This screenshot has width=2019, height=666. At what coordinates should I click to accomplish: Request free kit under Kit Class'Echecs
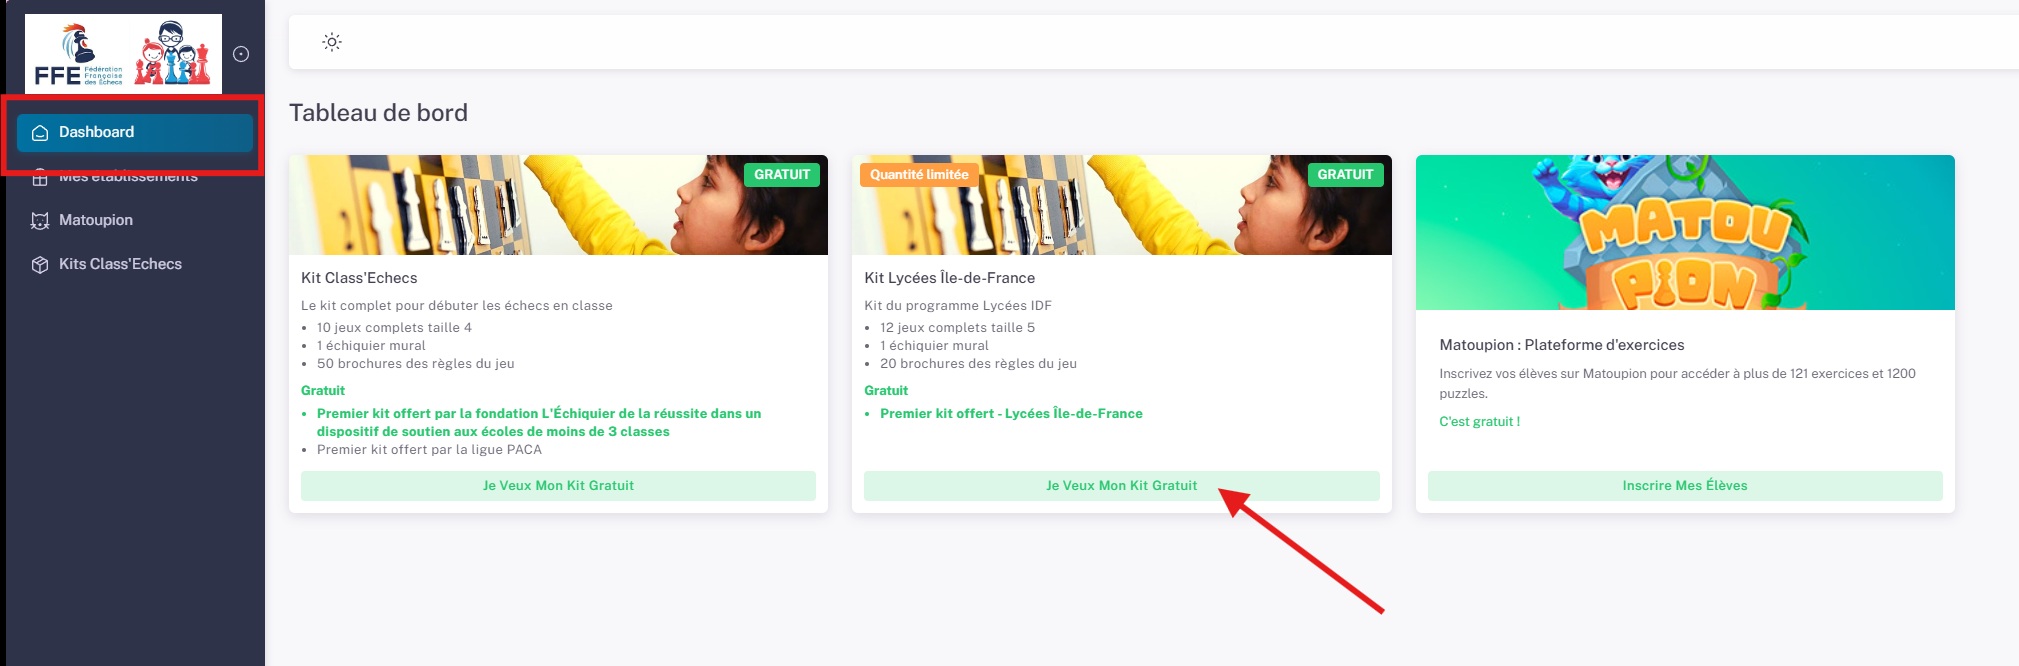pyautogui.click(x=558, y=486)
